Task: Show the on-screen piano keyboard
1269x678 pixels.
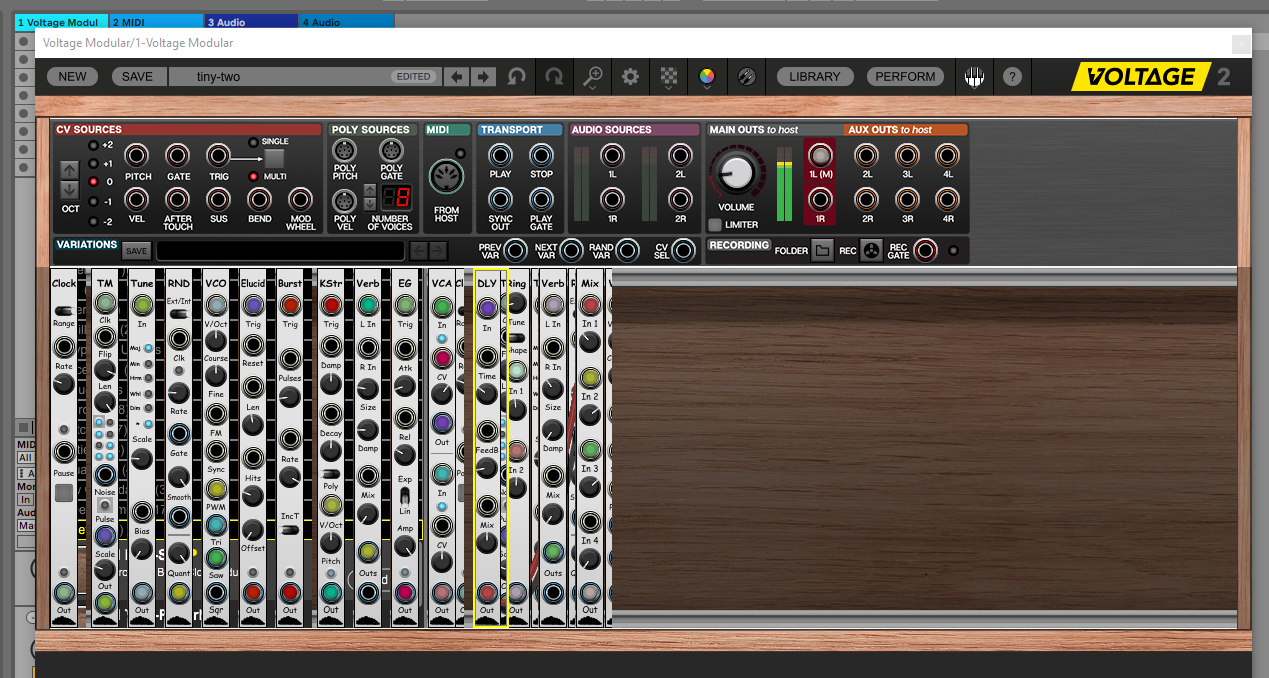Action: click(974, 76)
